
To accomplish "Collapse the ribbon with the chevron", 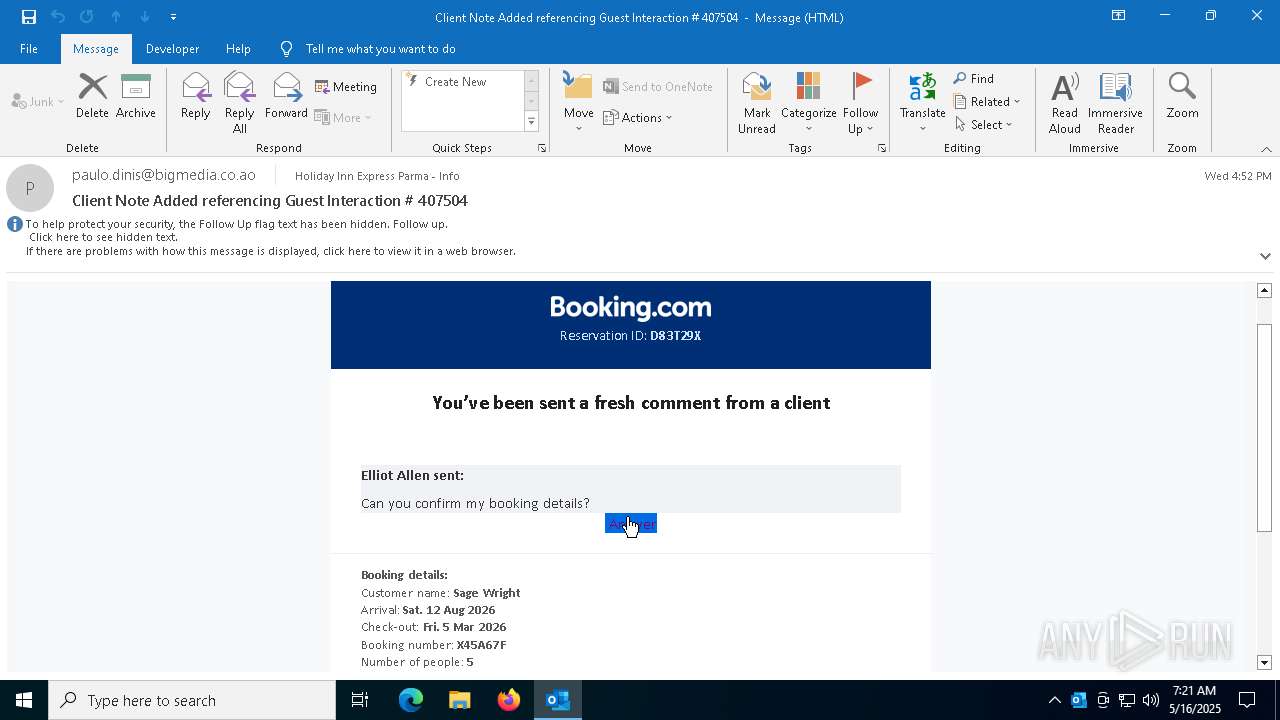I will [1266, 149].
